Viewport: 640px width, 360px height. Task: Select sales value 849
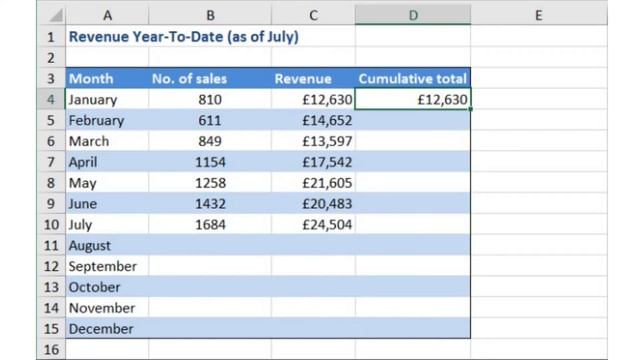[210, 141]
